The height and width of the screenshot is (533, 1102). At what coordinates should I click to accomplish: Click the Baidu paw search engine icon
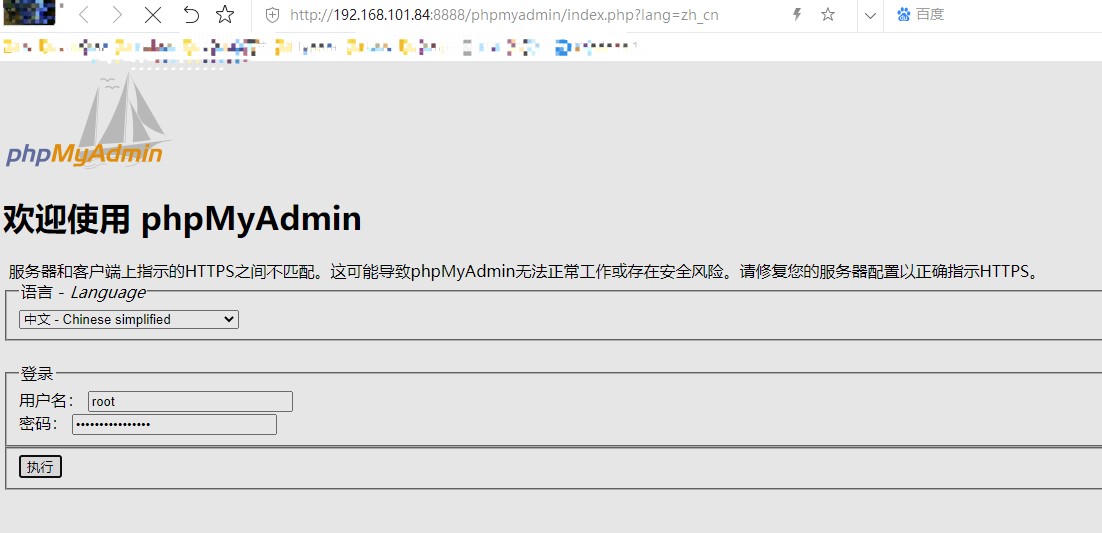point(904,14)
